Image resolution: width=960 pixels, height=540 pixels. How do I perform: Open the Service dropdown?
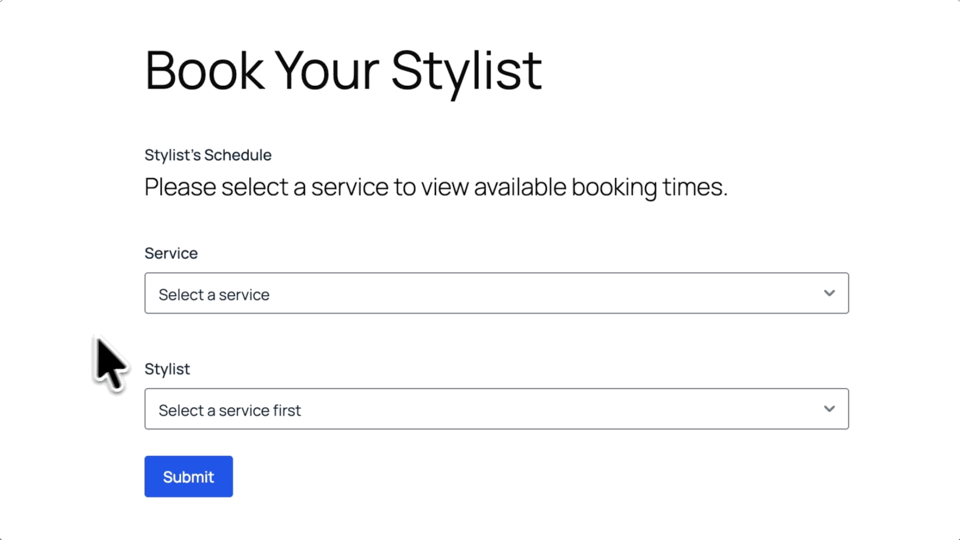click(x=496, y=293)
